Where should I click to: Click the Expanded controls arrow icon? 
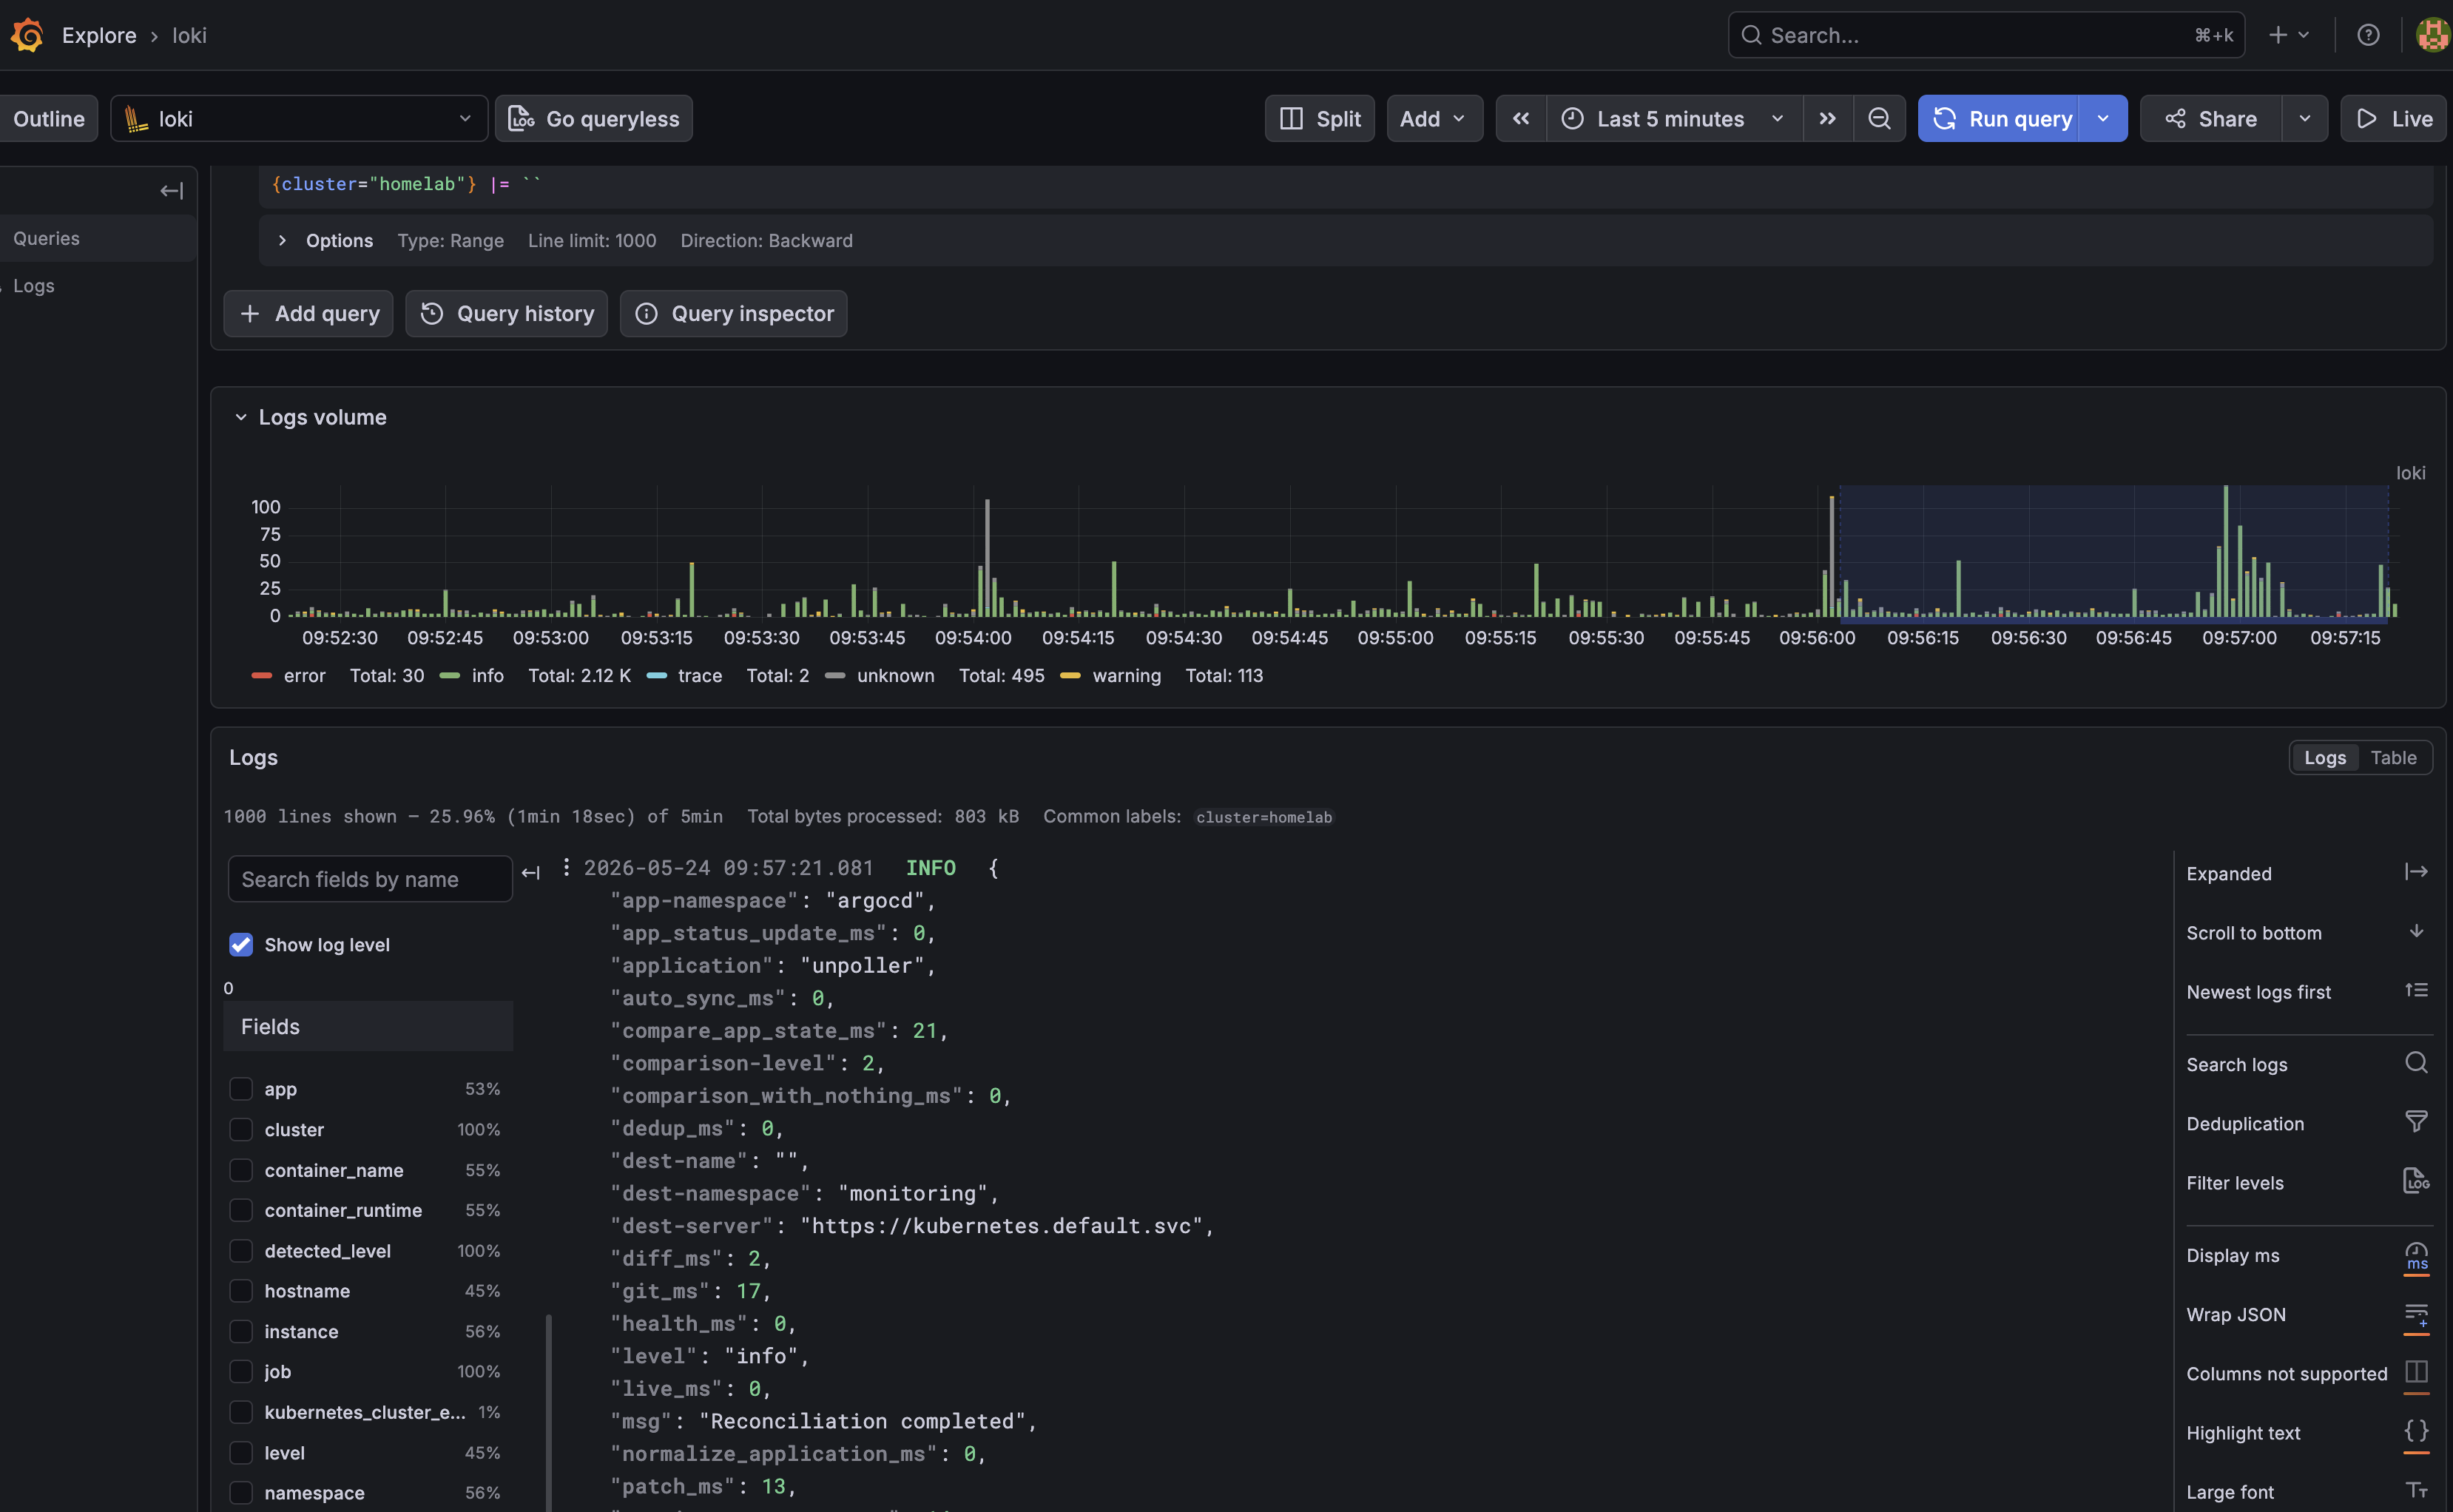click(2416, 872)
